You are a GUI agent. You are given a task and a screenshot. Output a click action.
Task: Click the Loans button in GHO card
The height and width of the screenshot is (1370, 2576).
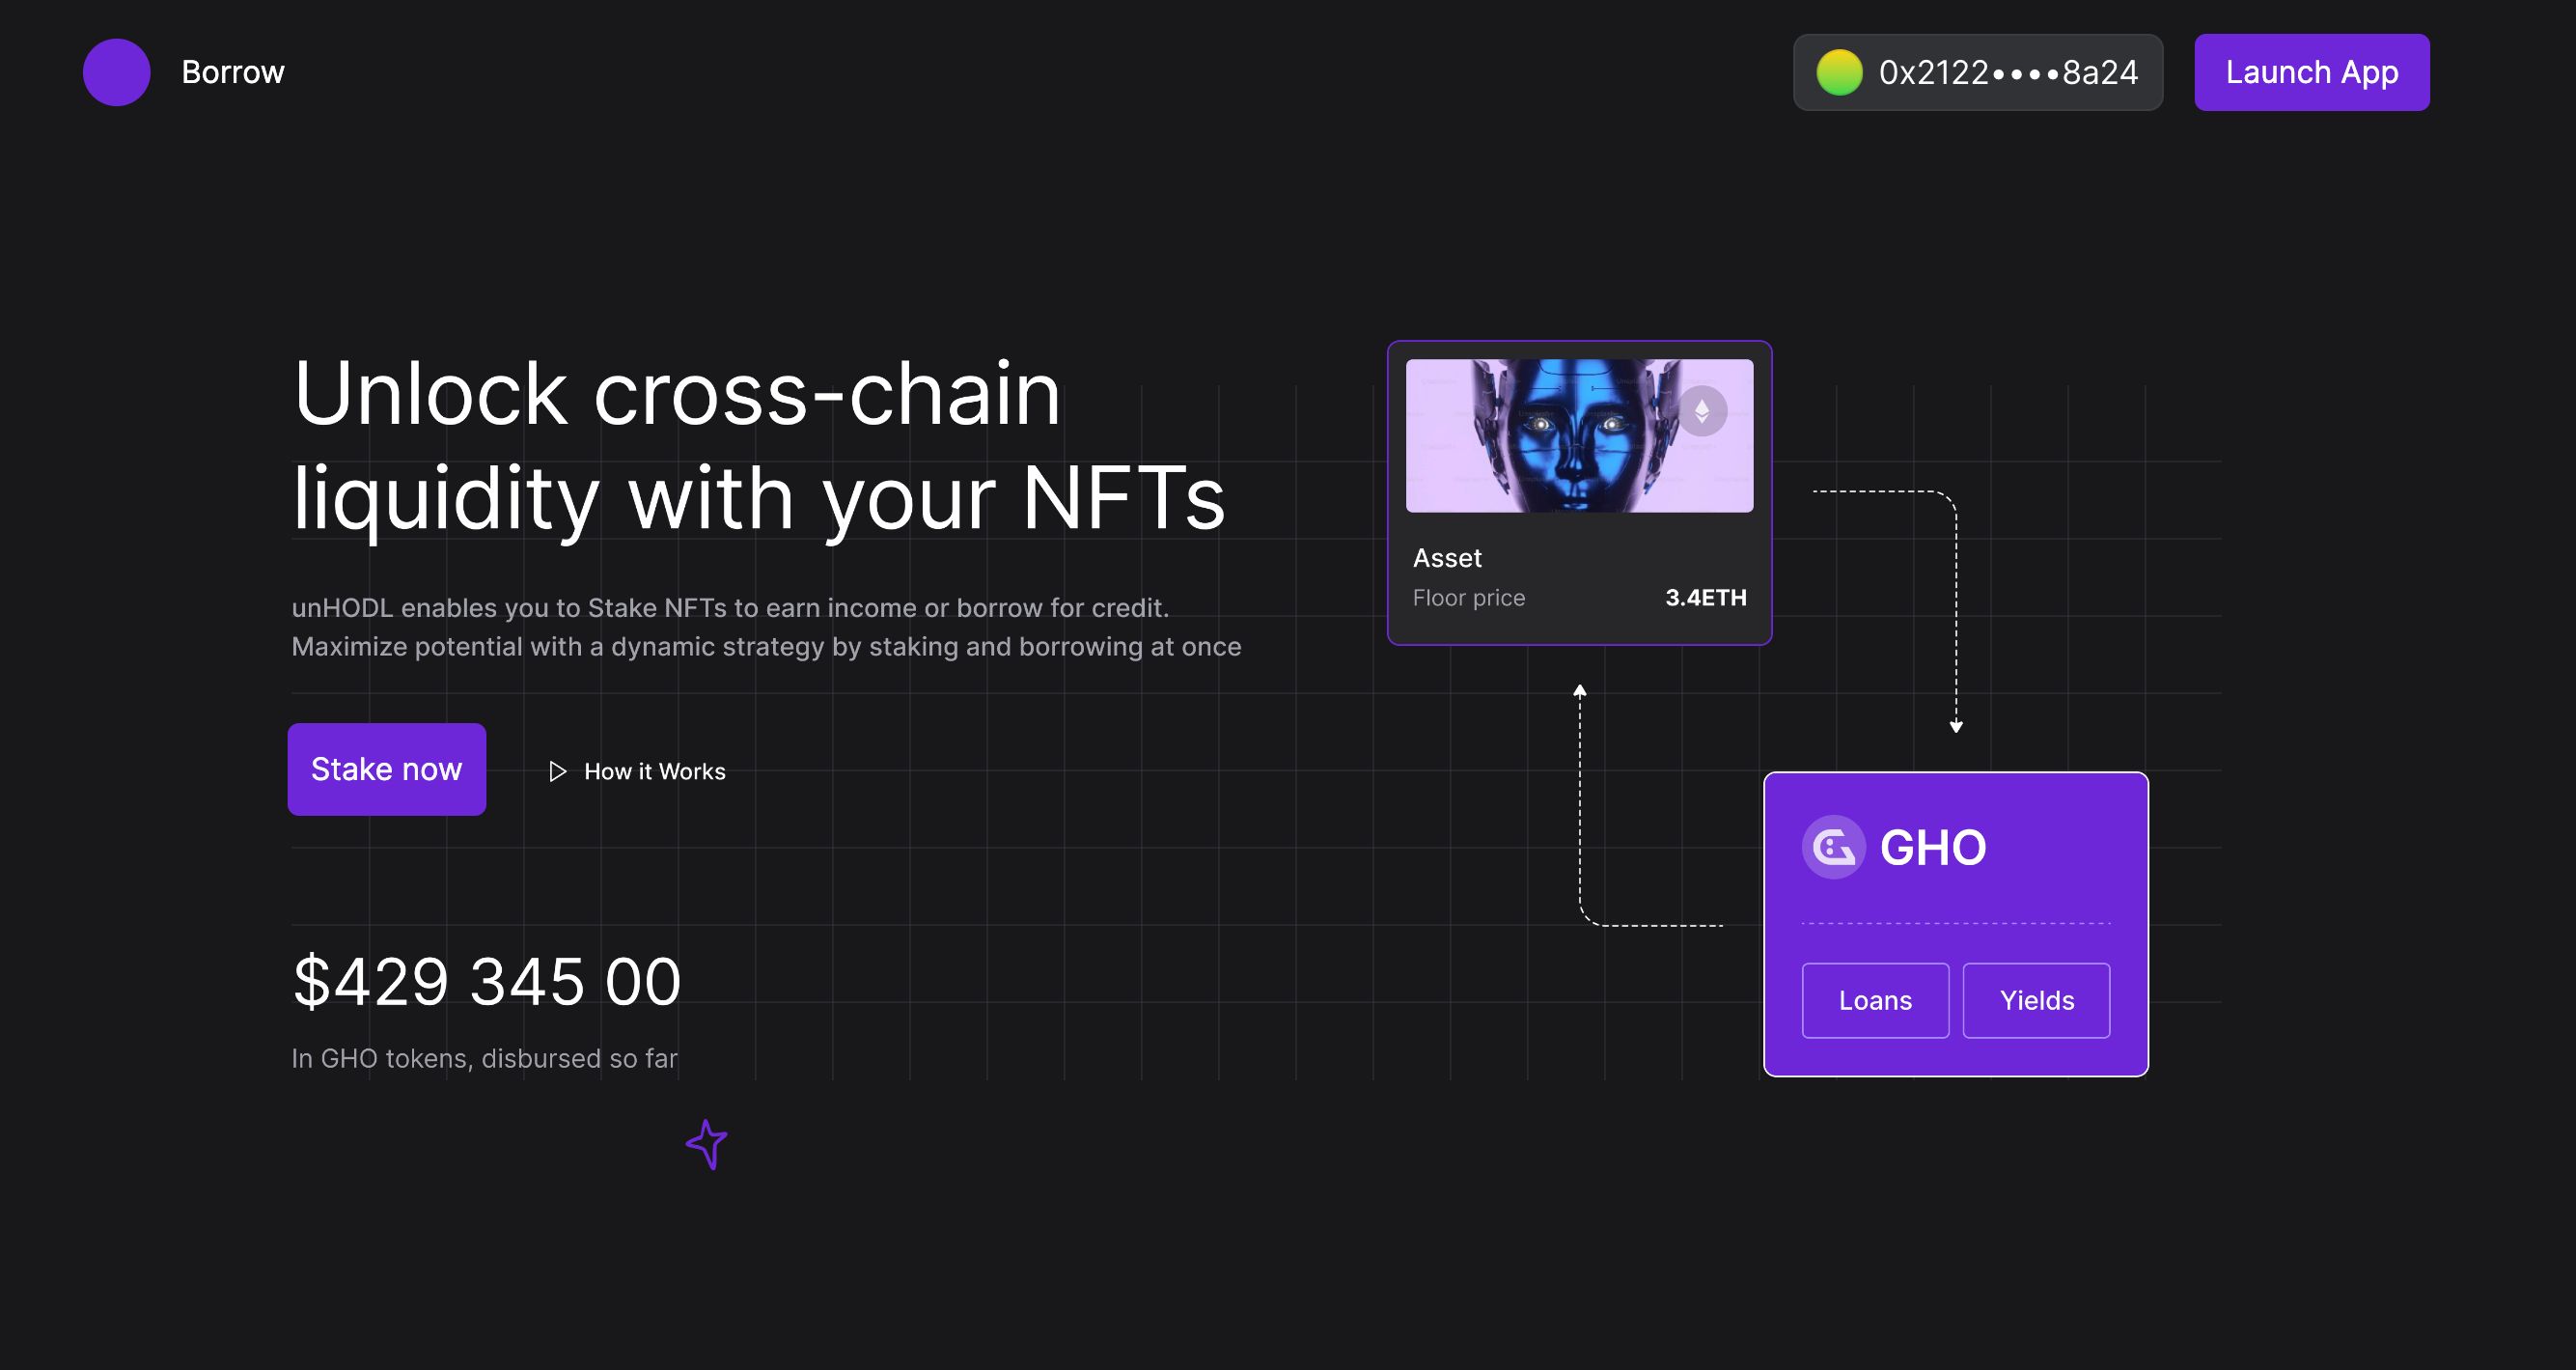1874,1000
